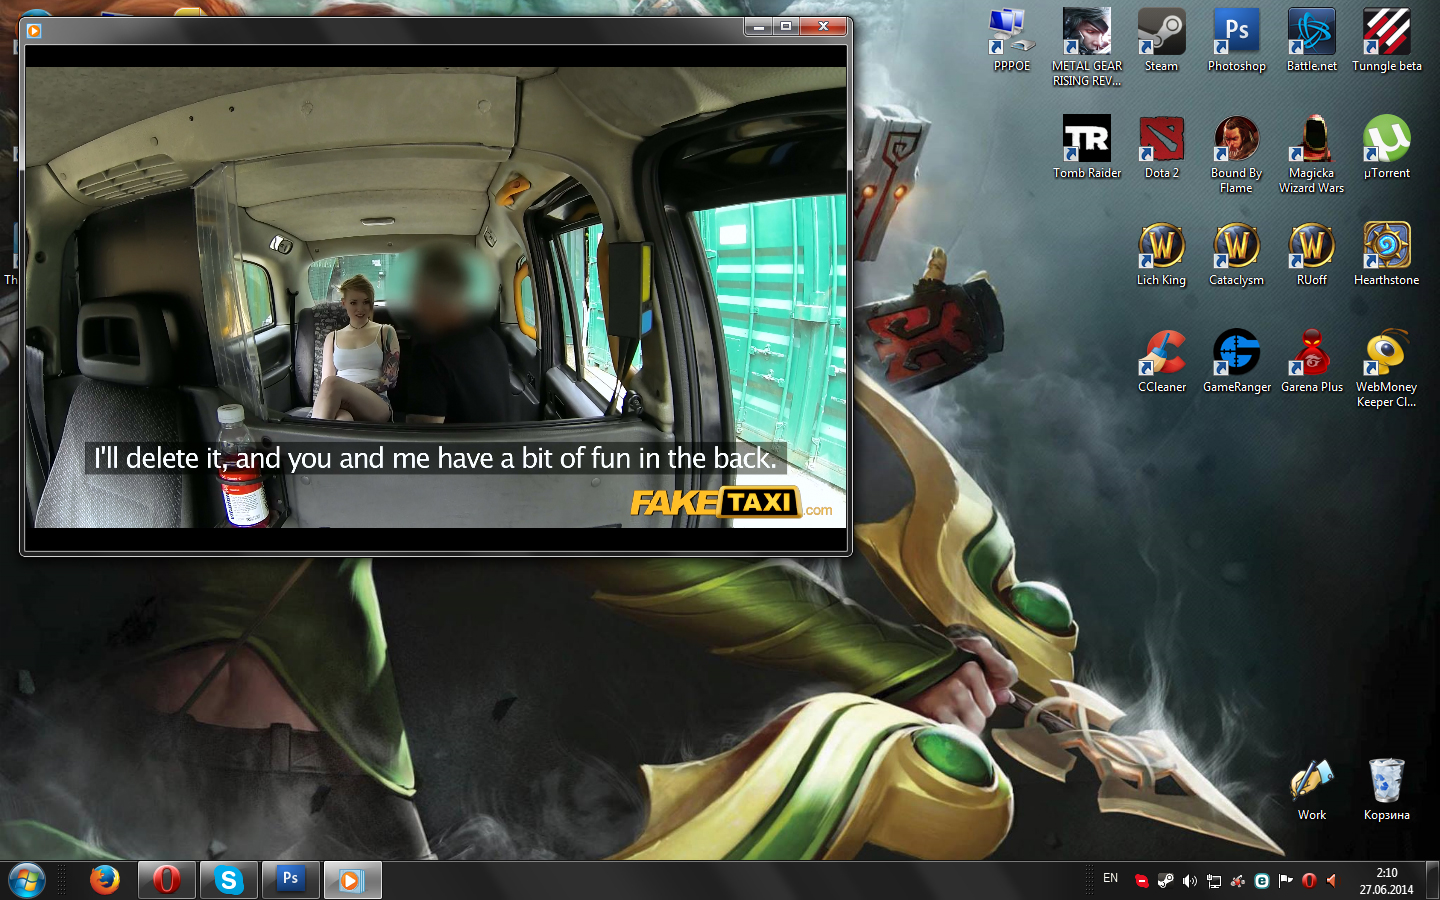This screenshot has height=900, width=1440.
Task: Open the Windows Start menu orb
Action: pyautogui.click(x=27, y=880)
